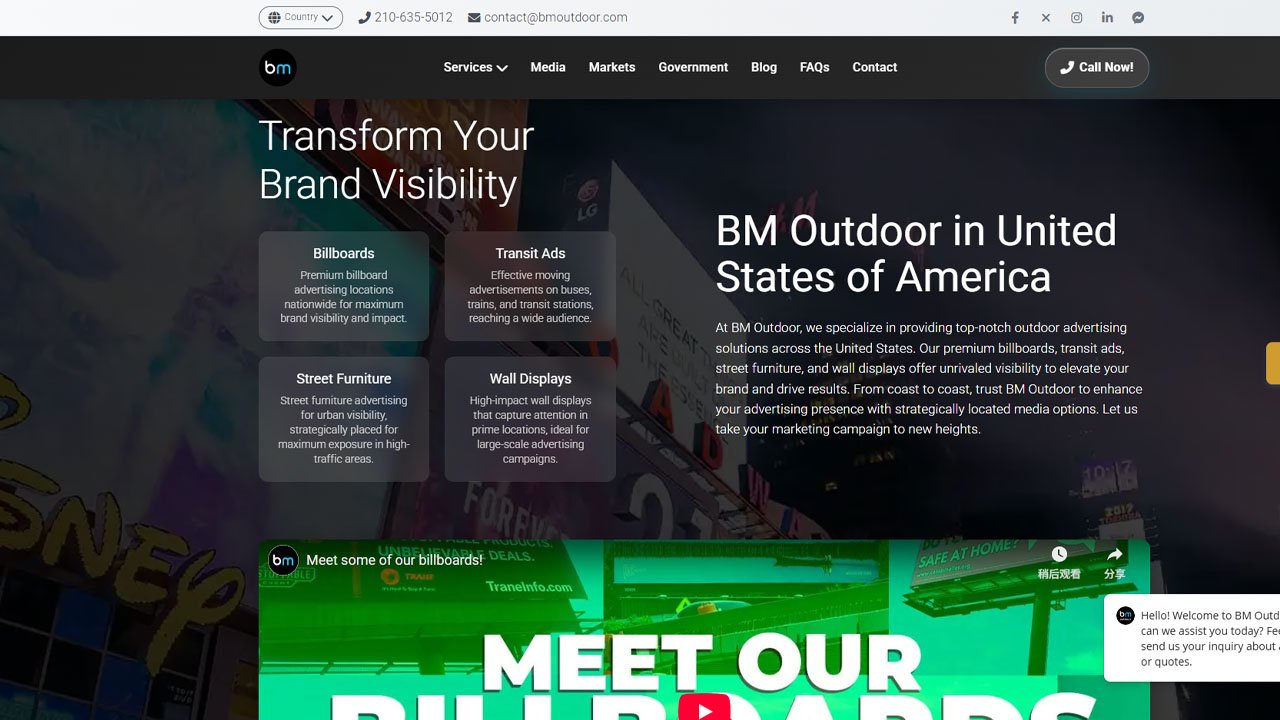Click the 'Transform Your Brand Visibility' heading
This screenshot has height=720, width=1280.
coord(397,160)
